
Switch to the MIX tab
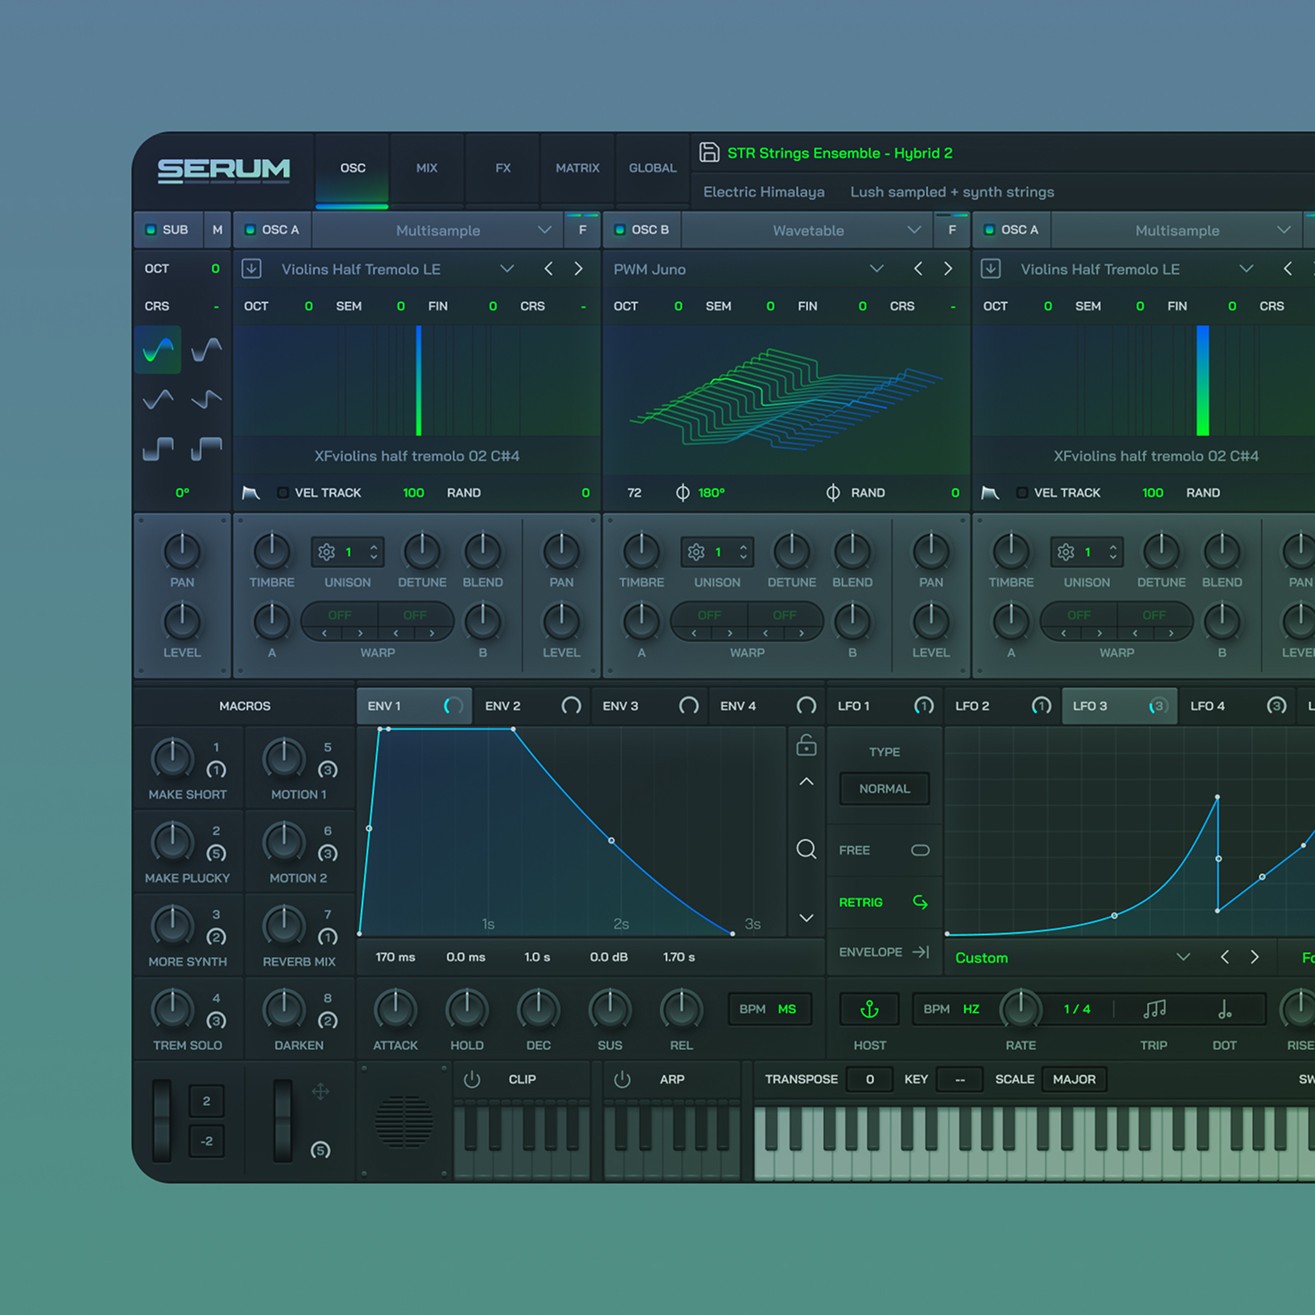pos(427,168)
